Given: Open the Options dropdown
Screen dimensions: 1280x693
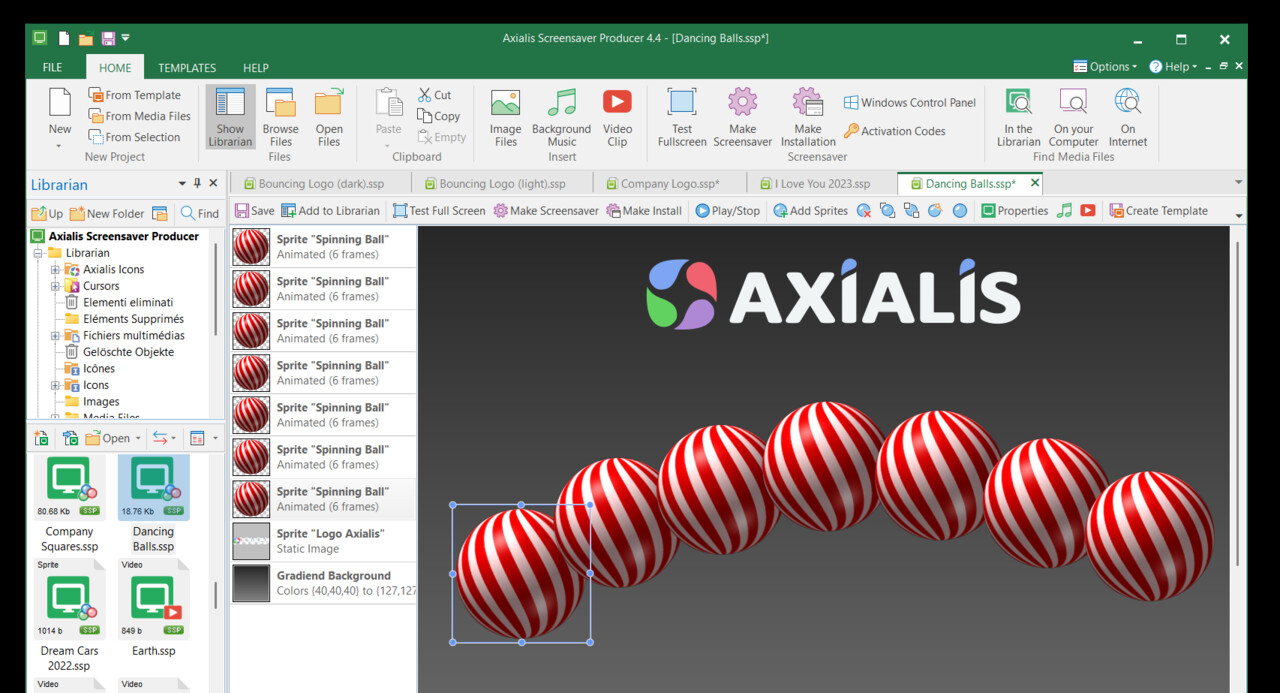Looking at the screenshot, I should (1104, 66).
